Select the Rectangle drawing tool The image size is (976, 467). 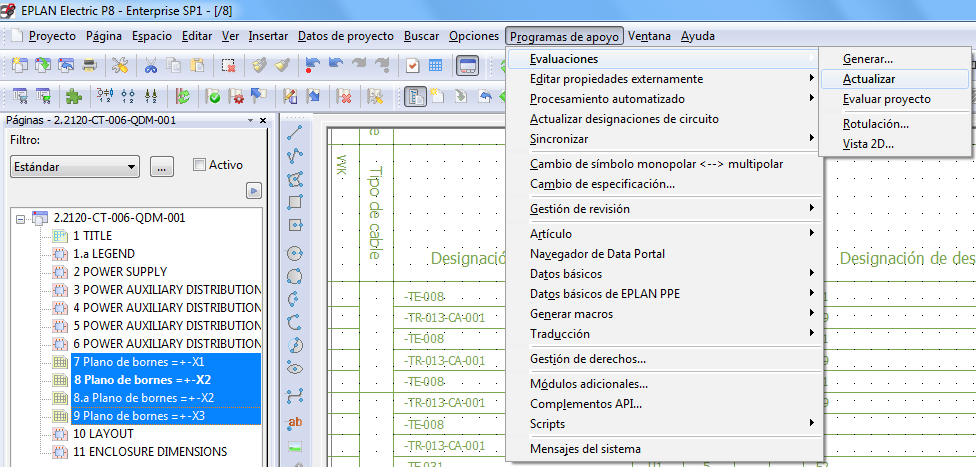tap(295, 202)
